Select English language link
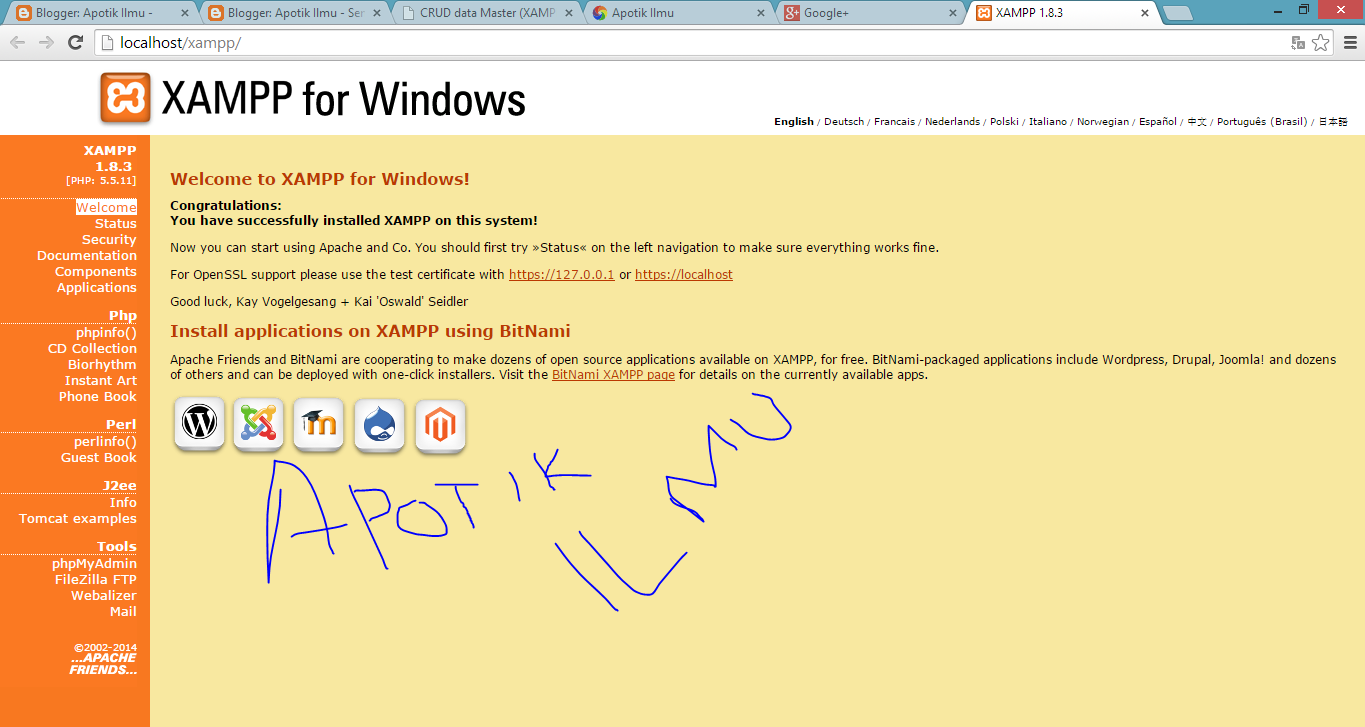 pos(794,122)
